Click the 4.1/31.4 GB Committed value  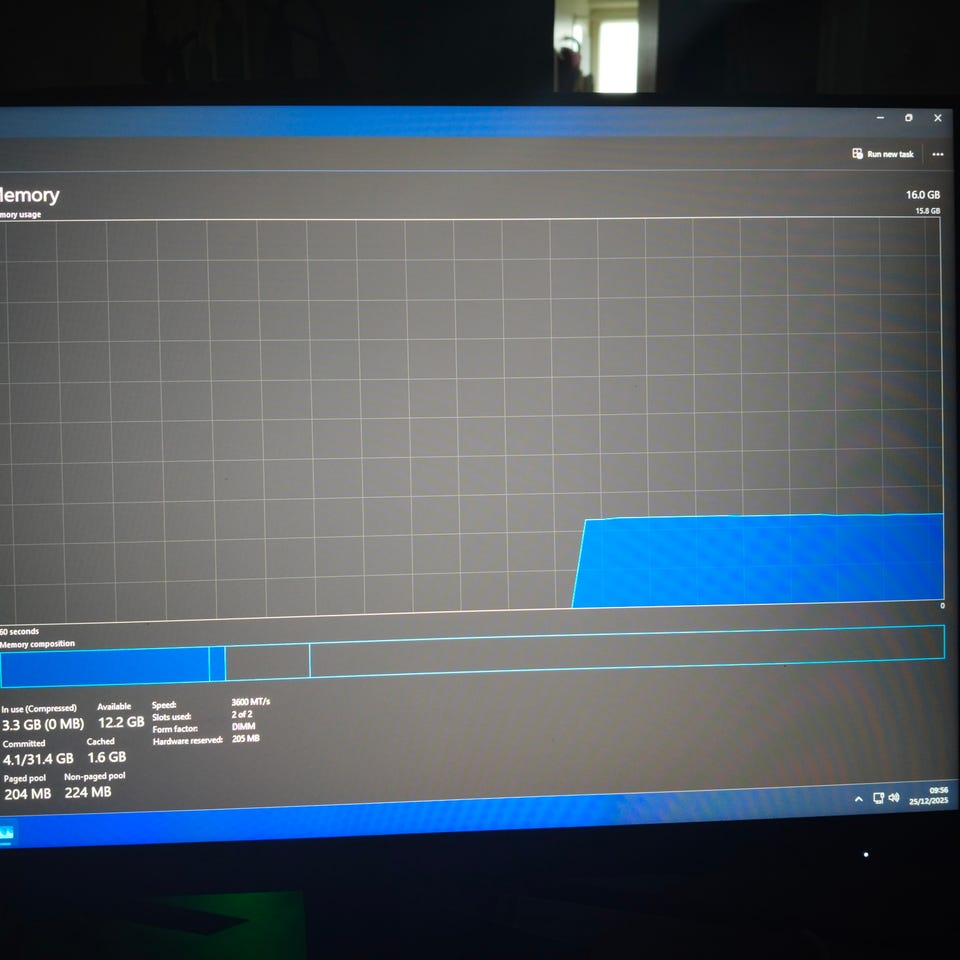click(x=38, y=759)
